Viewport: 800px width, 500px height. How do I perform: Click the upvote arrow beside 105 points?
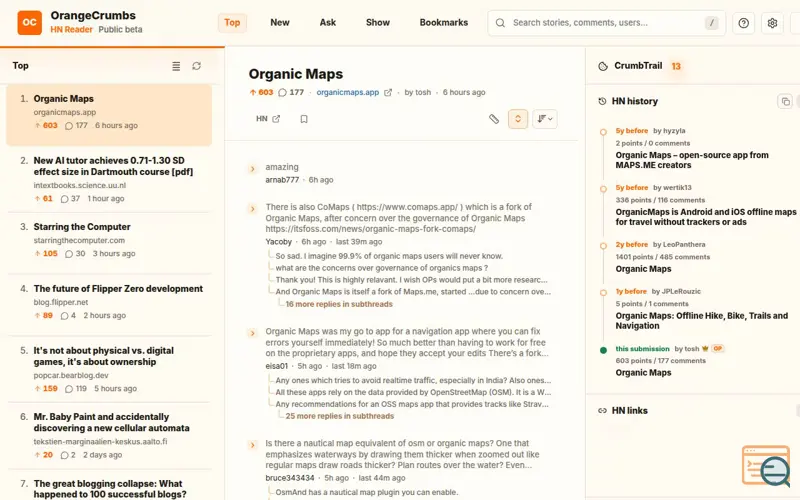tap(37, 254)
